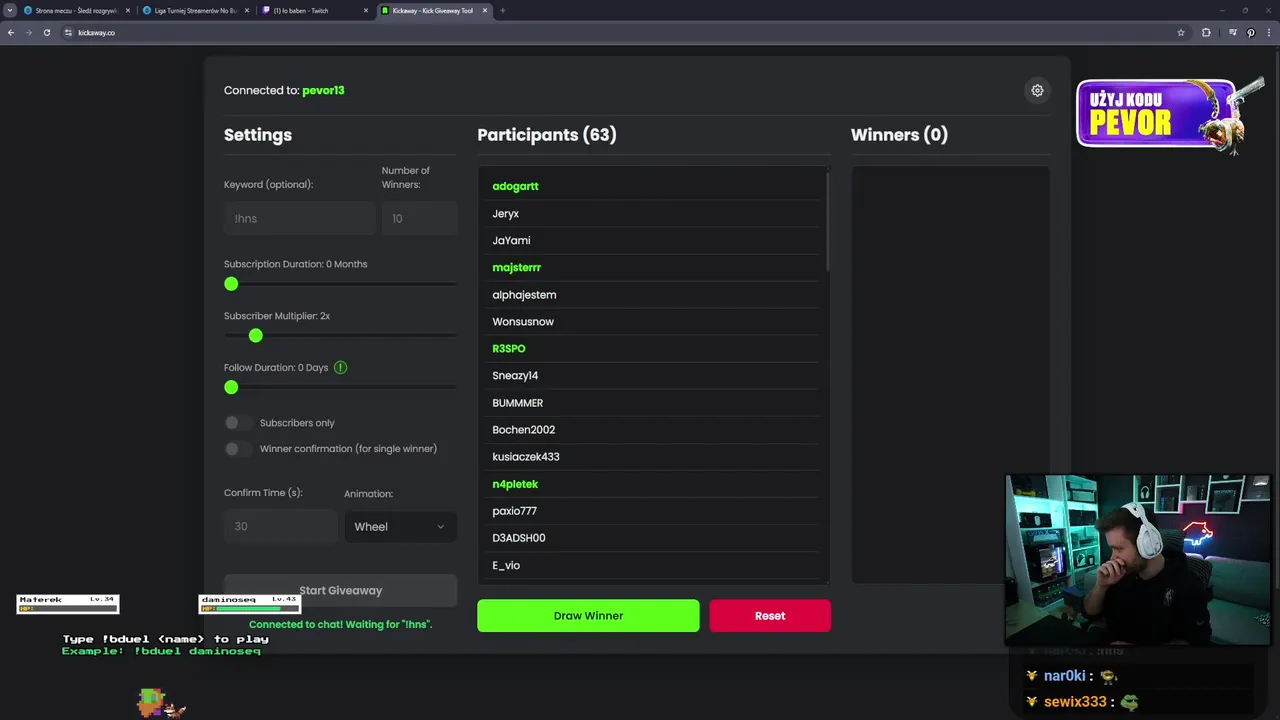Click the streamer webcam overlay
Screen dimensions: 1280x720
pyautogui.click(x=1137, y=560)
